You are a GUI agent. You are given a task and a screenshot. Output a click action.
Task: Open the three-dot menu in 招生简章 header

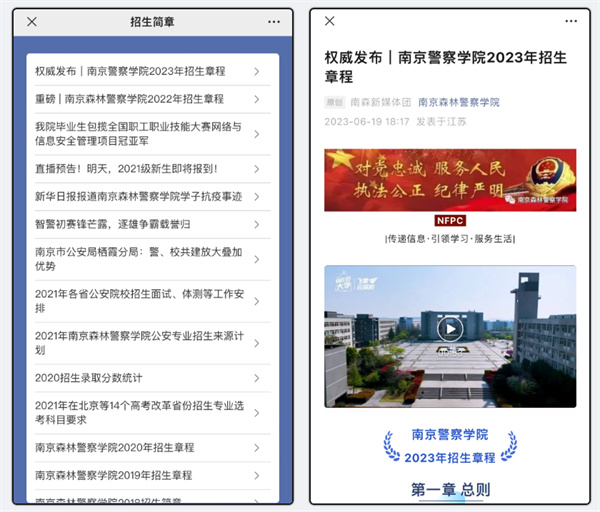(274, 22)
